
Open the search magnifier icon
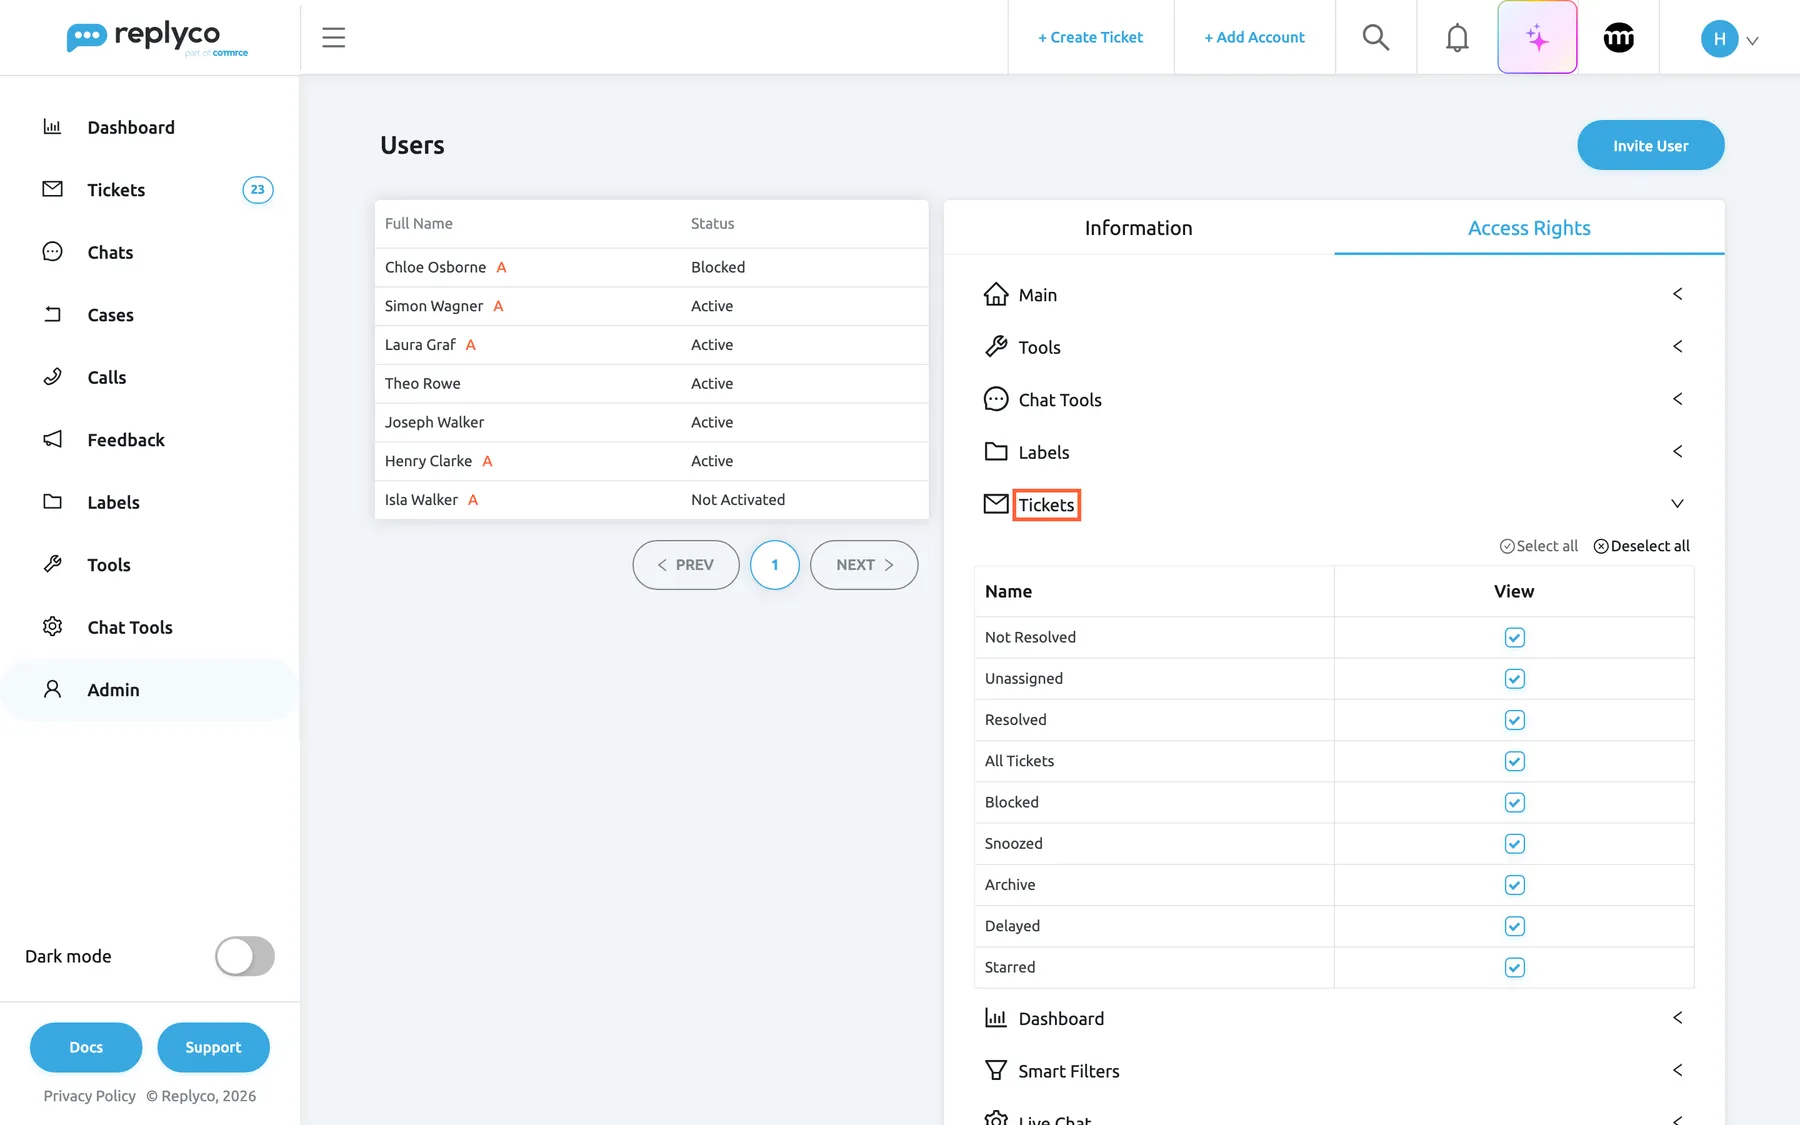pos(1376,37)
